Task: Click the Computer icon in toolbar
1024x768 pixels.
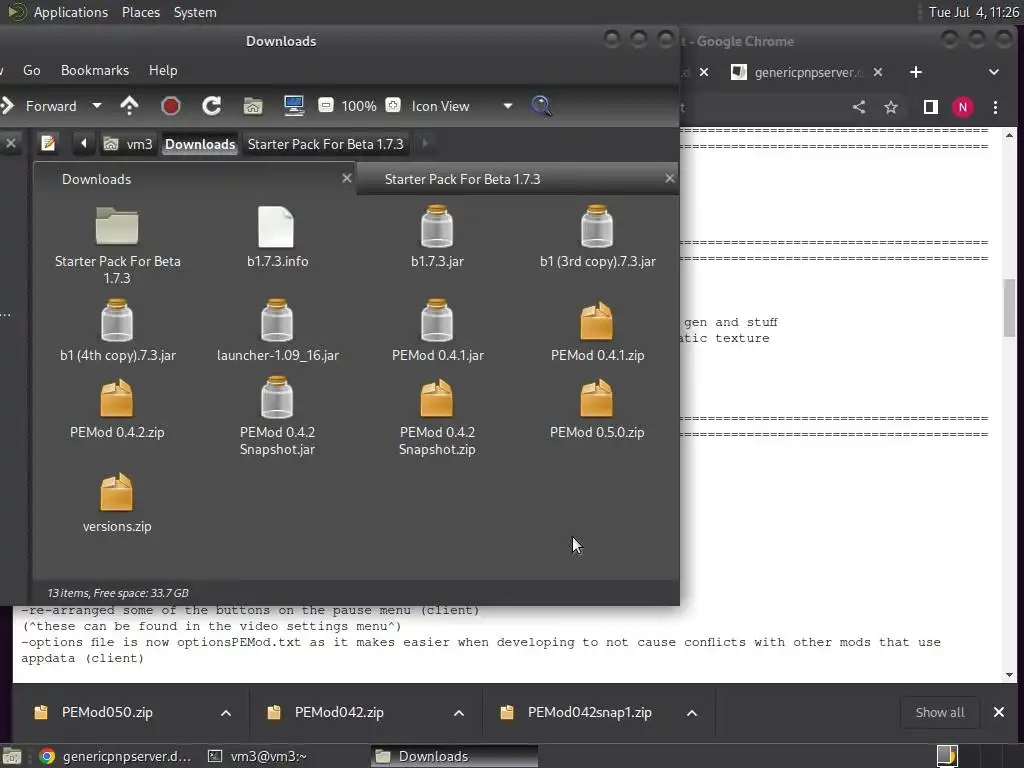Action: point(294,106)
